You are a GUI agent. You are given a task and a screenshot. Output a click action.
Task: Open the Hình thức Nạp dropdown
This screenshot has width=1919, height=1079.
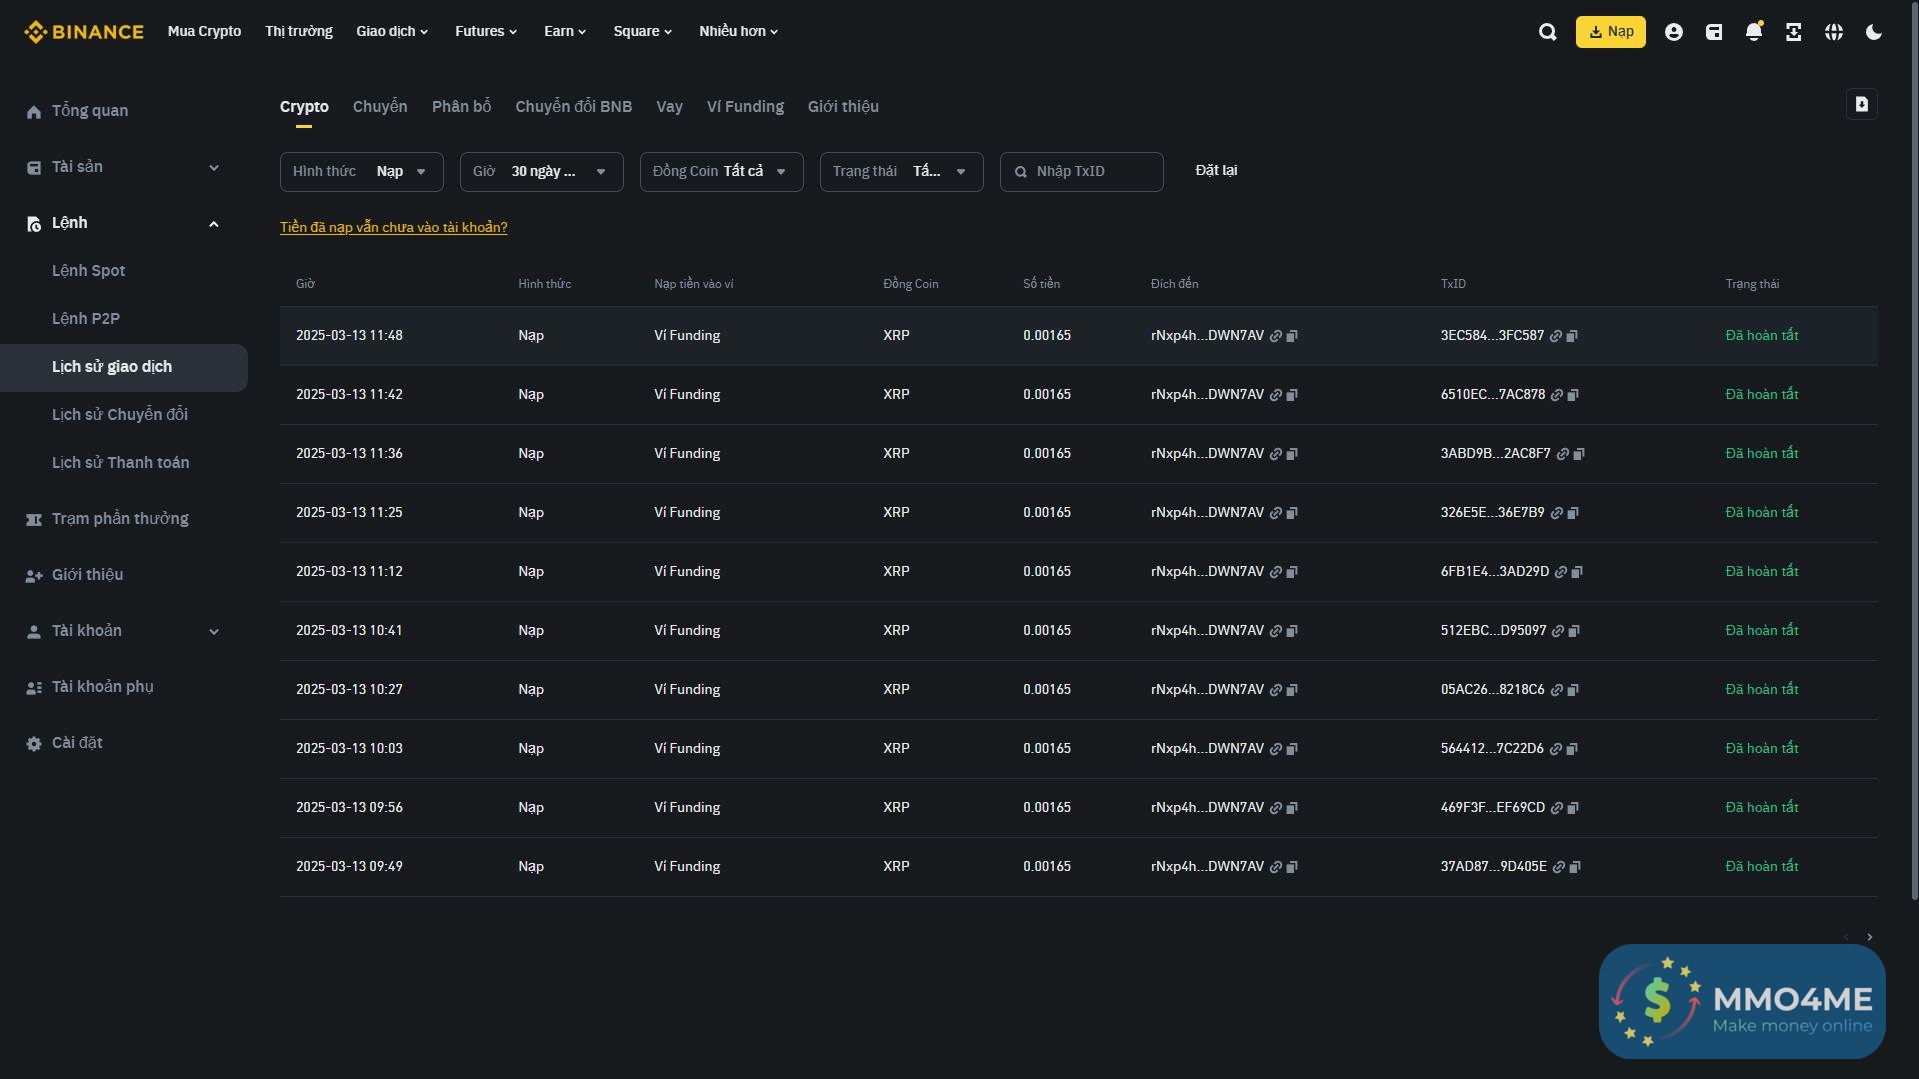[361, 172]
